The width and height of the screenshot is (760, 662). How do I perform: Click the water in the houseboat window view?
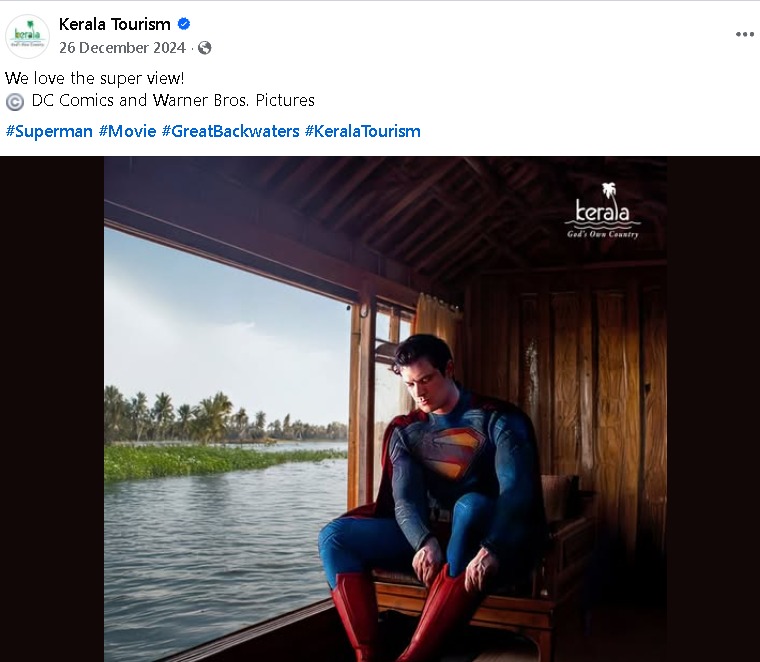tap(220, 540)
